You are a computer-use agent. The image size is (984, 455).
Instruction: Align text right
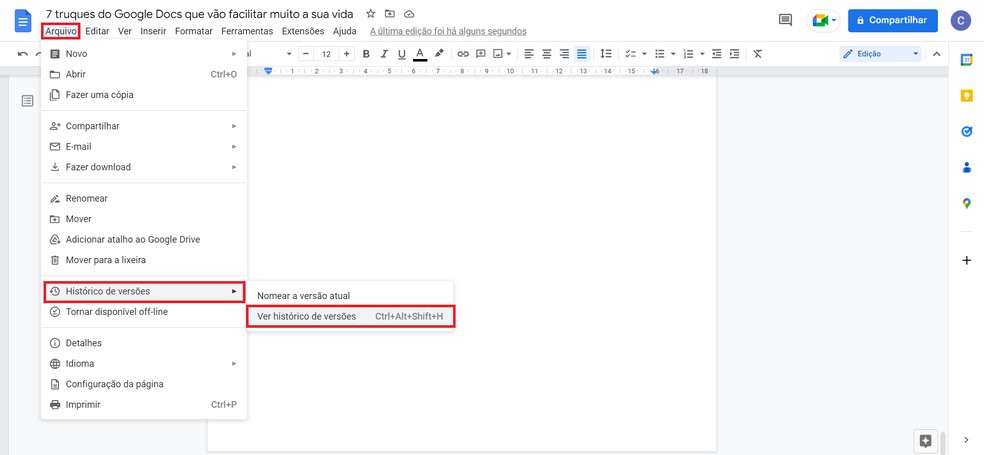[x=564, y=54]
